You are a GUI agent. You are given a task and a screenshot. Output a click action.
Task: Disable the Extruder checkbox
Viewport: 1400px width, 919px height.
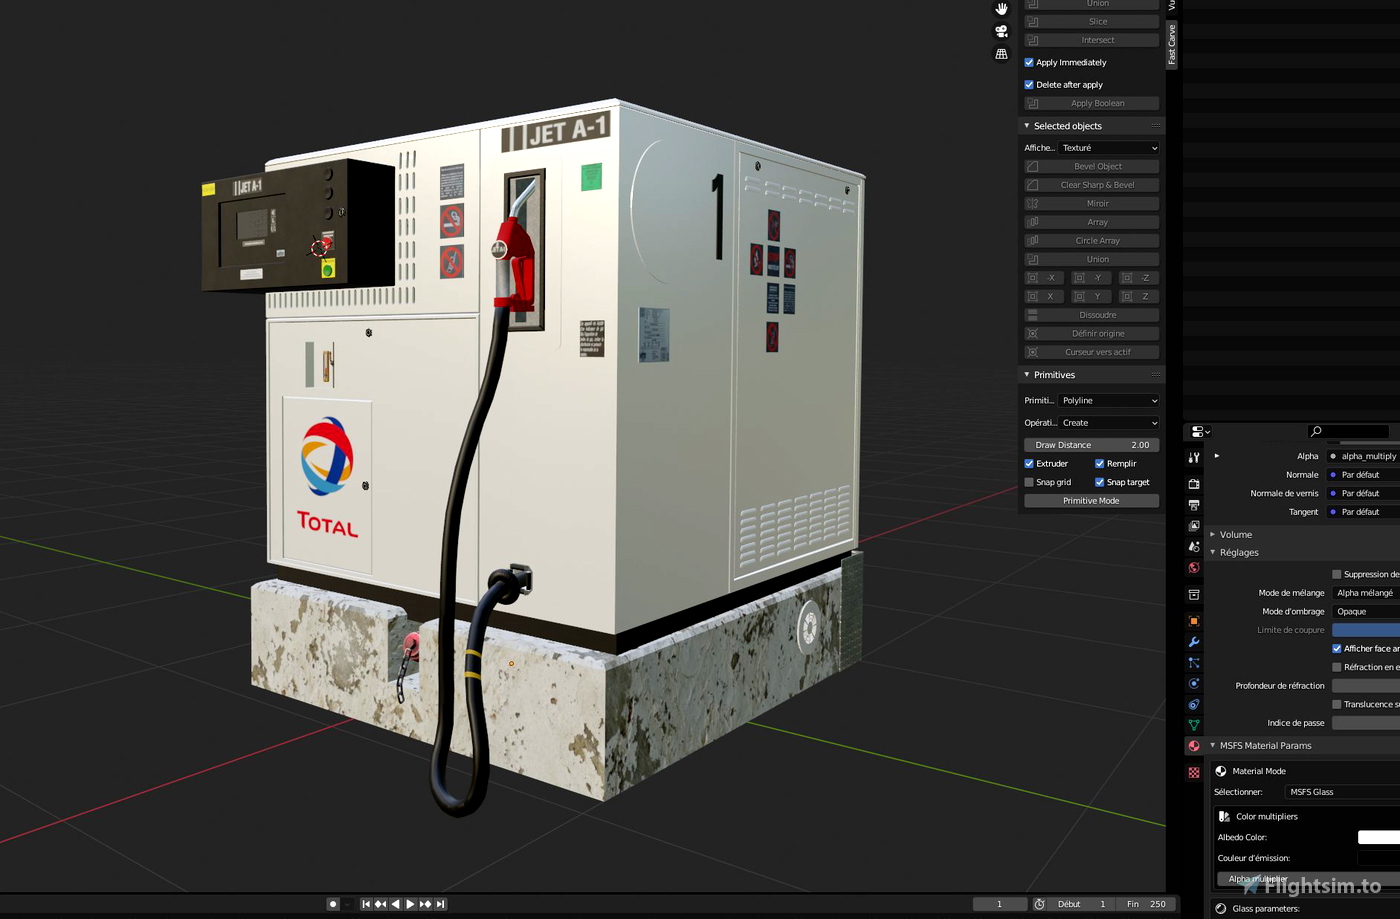click(1029, 464)
